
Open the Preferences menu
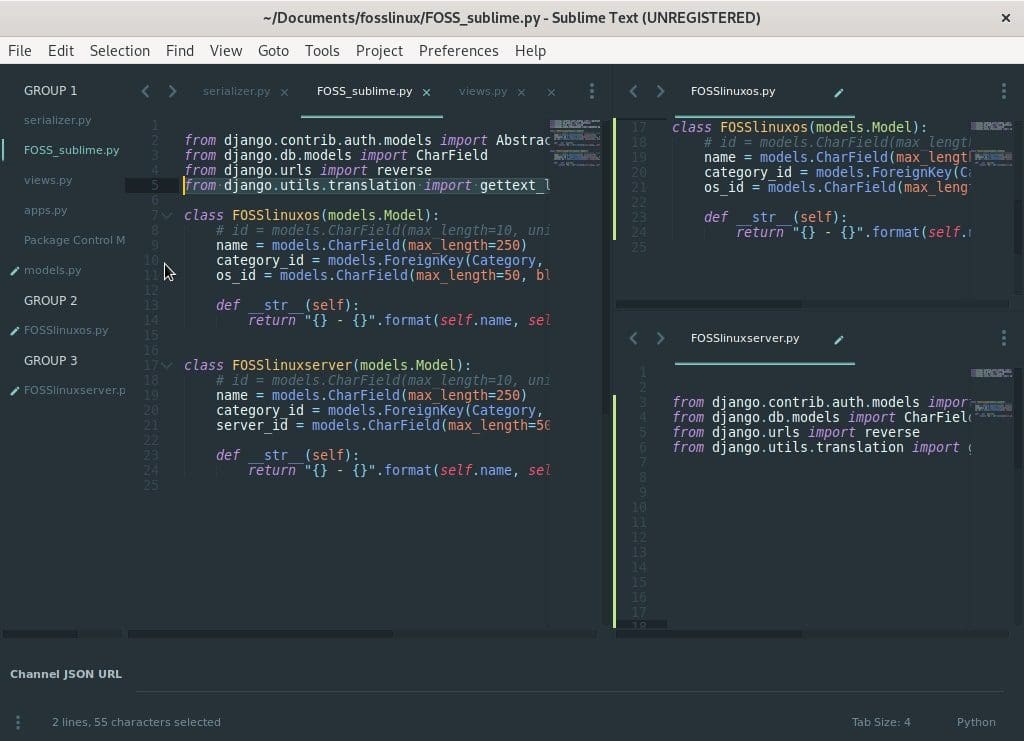(x=458, y=50)
